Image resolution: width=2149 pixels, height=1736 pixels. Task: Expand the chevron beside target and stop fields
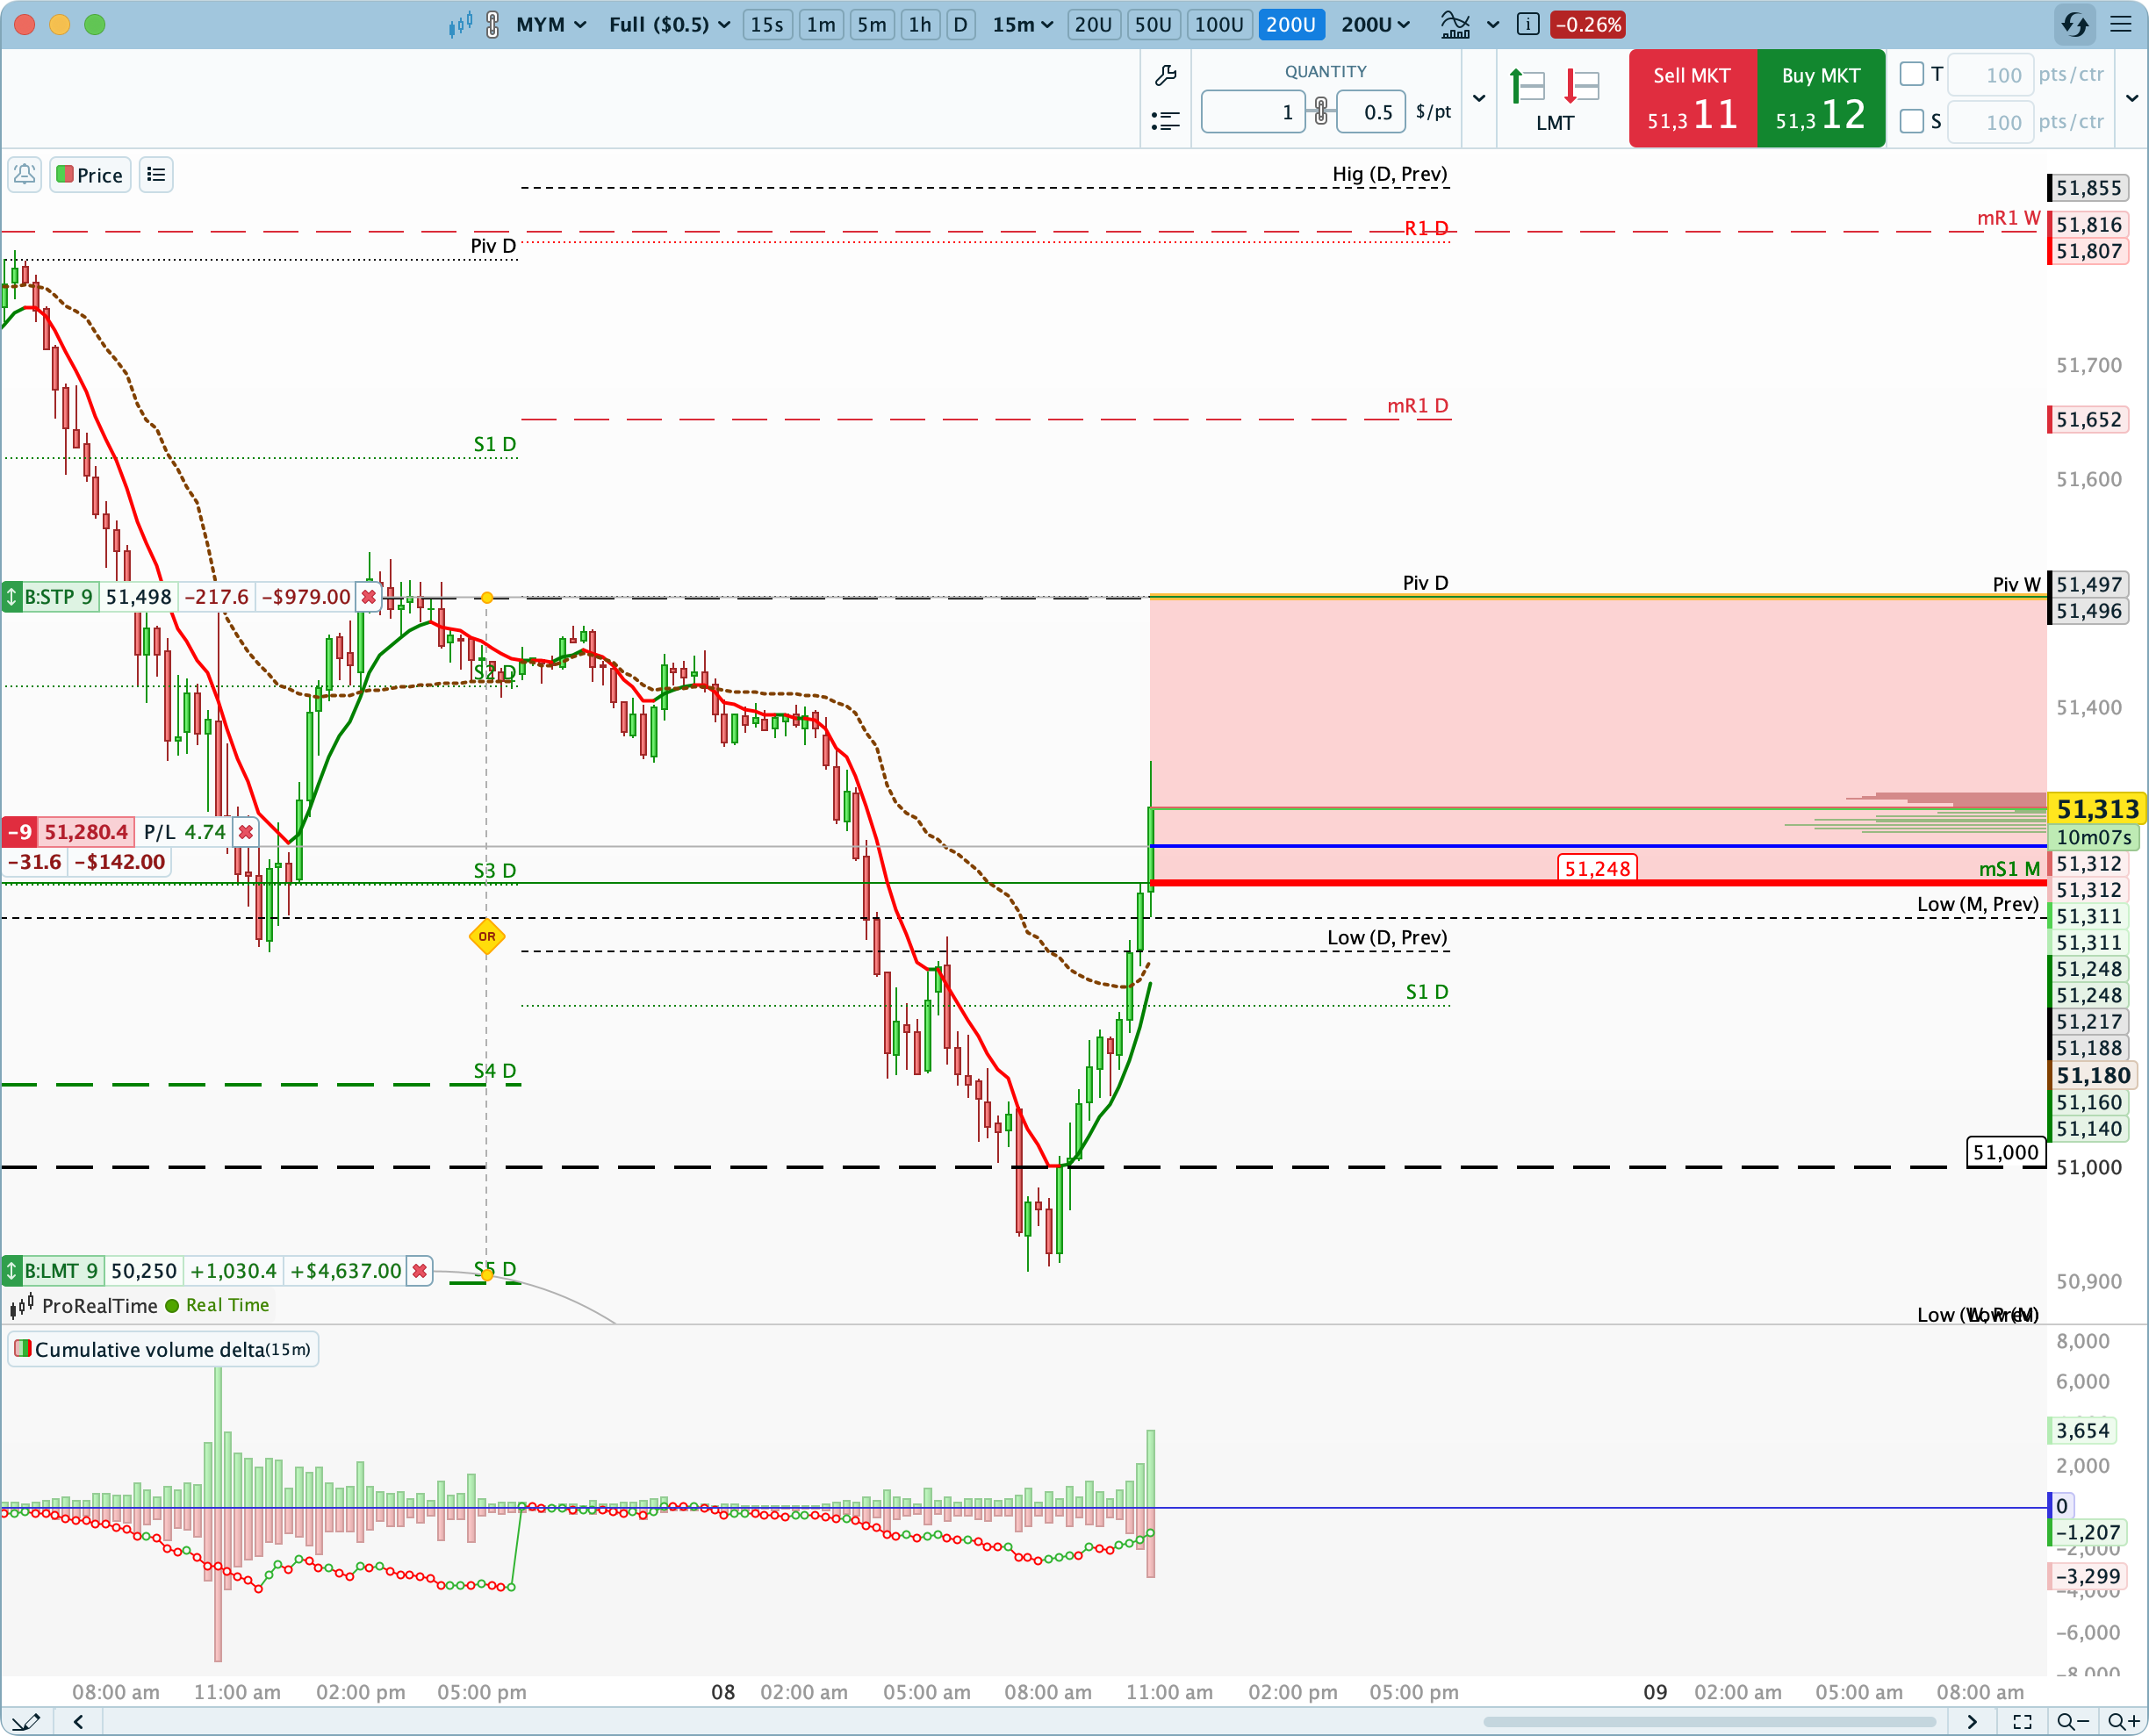(x=2132, y=98)
